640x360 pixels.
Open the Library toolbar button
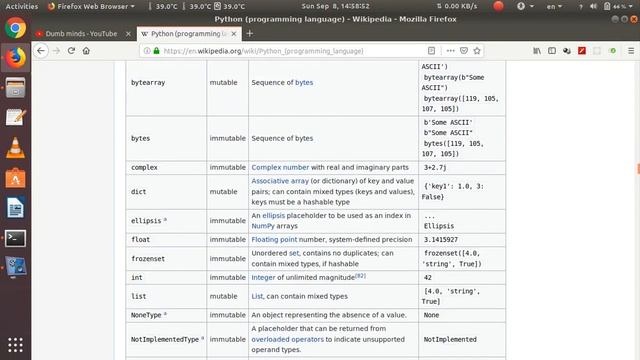(x=537, y=51)
